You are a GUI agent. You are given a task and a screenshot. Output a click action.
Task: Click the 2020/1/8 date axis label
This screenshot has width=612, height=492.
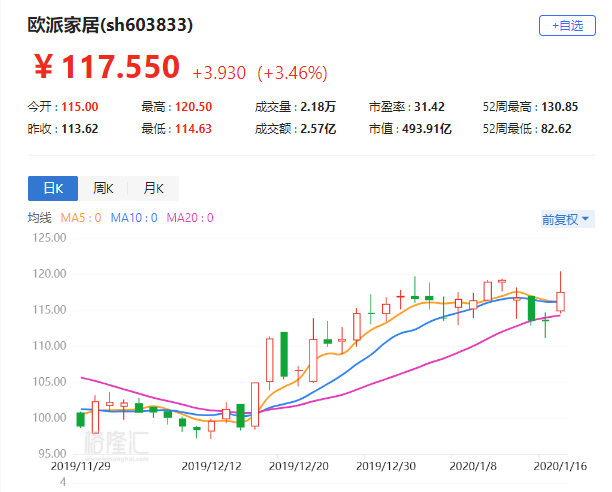tap(473, 466)
